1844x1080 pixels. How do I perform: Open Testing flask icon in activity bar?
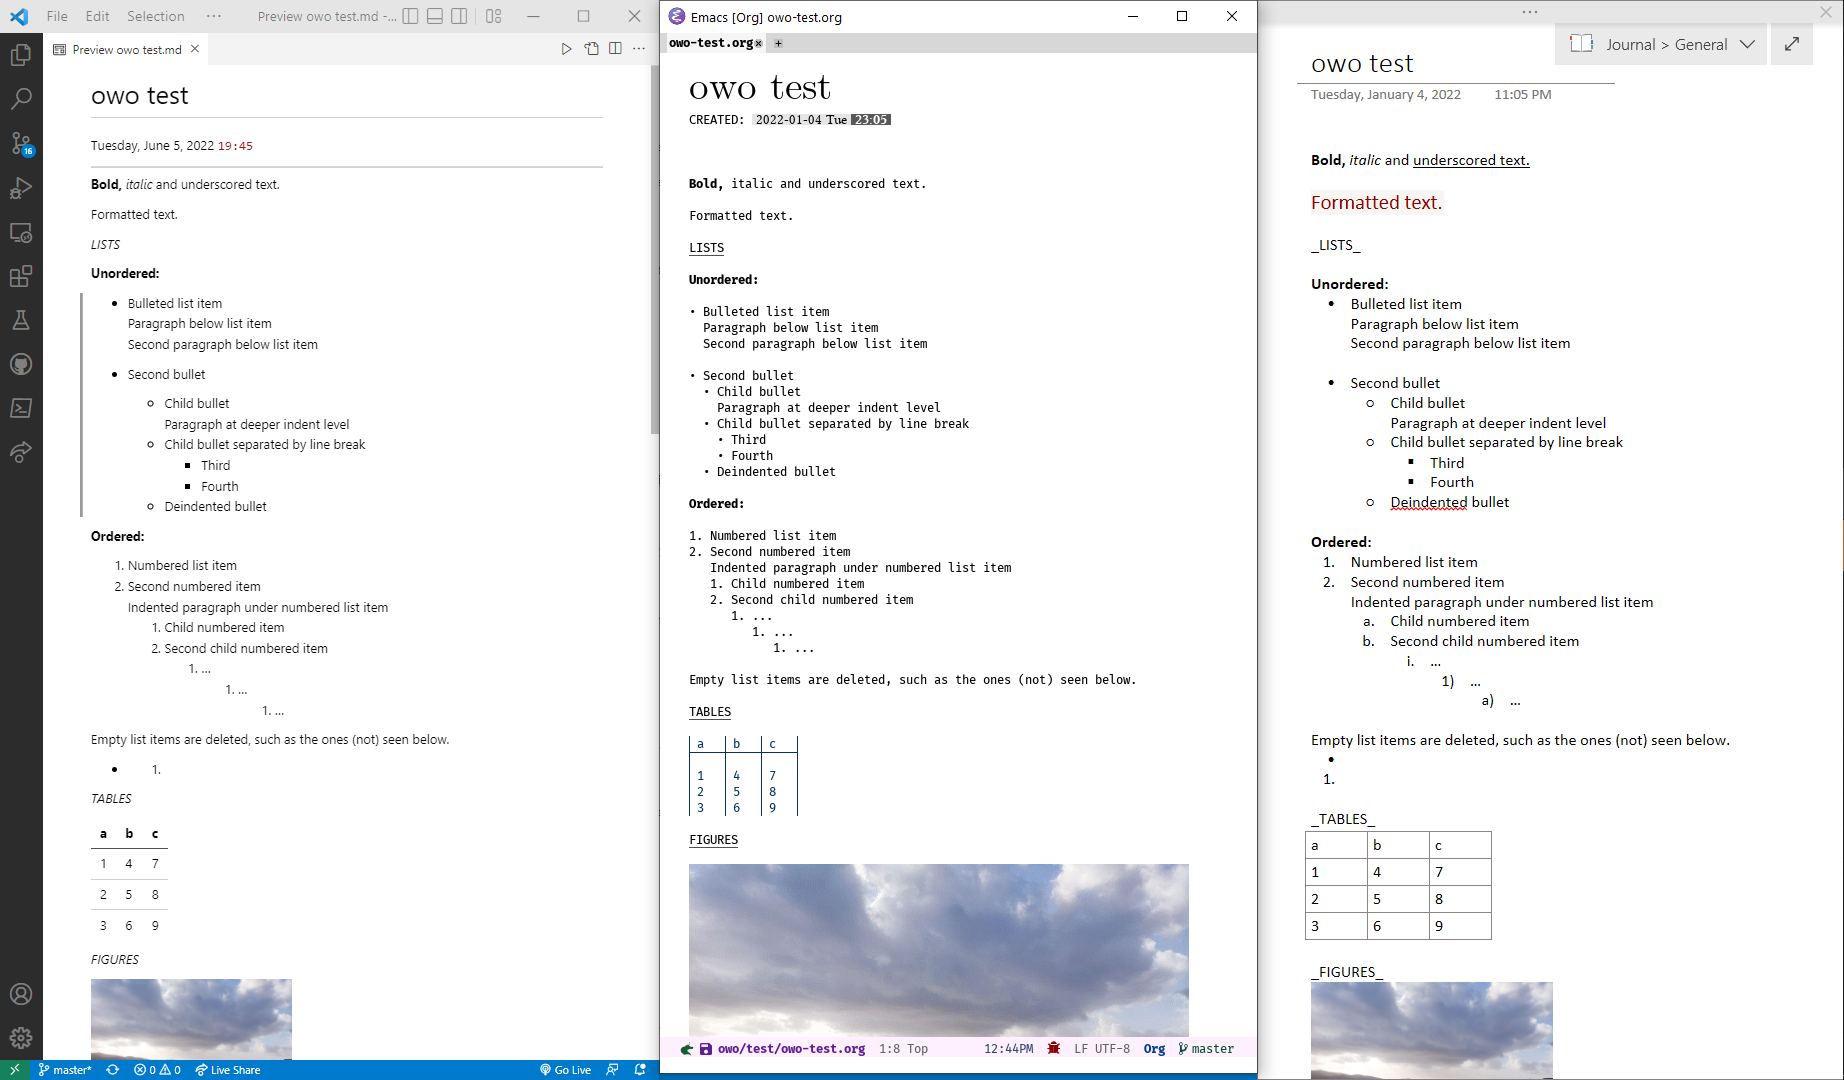click(21, 320)
